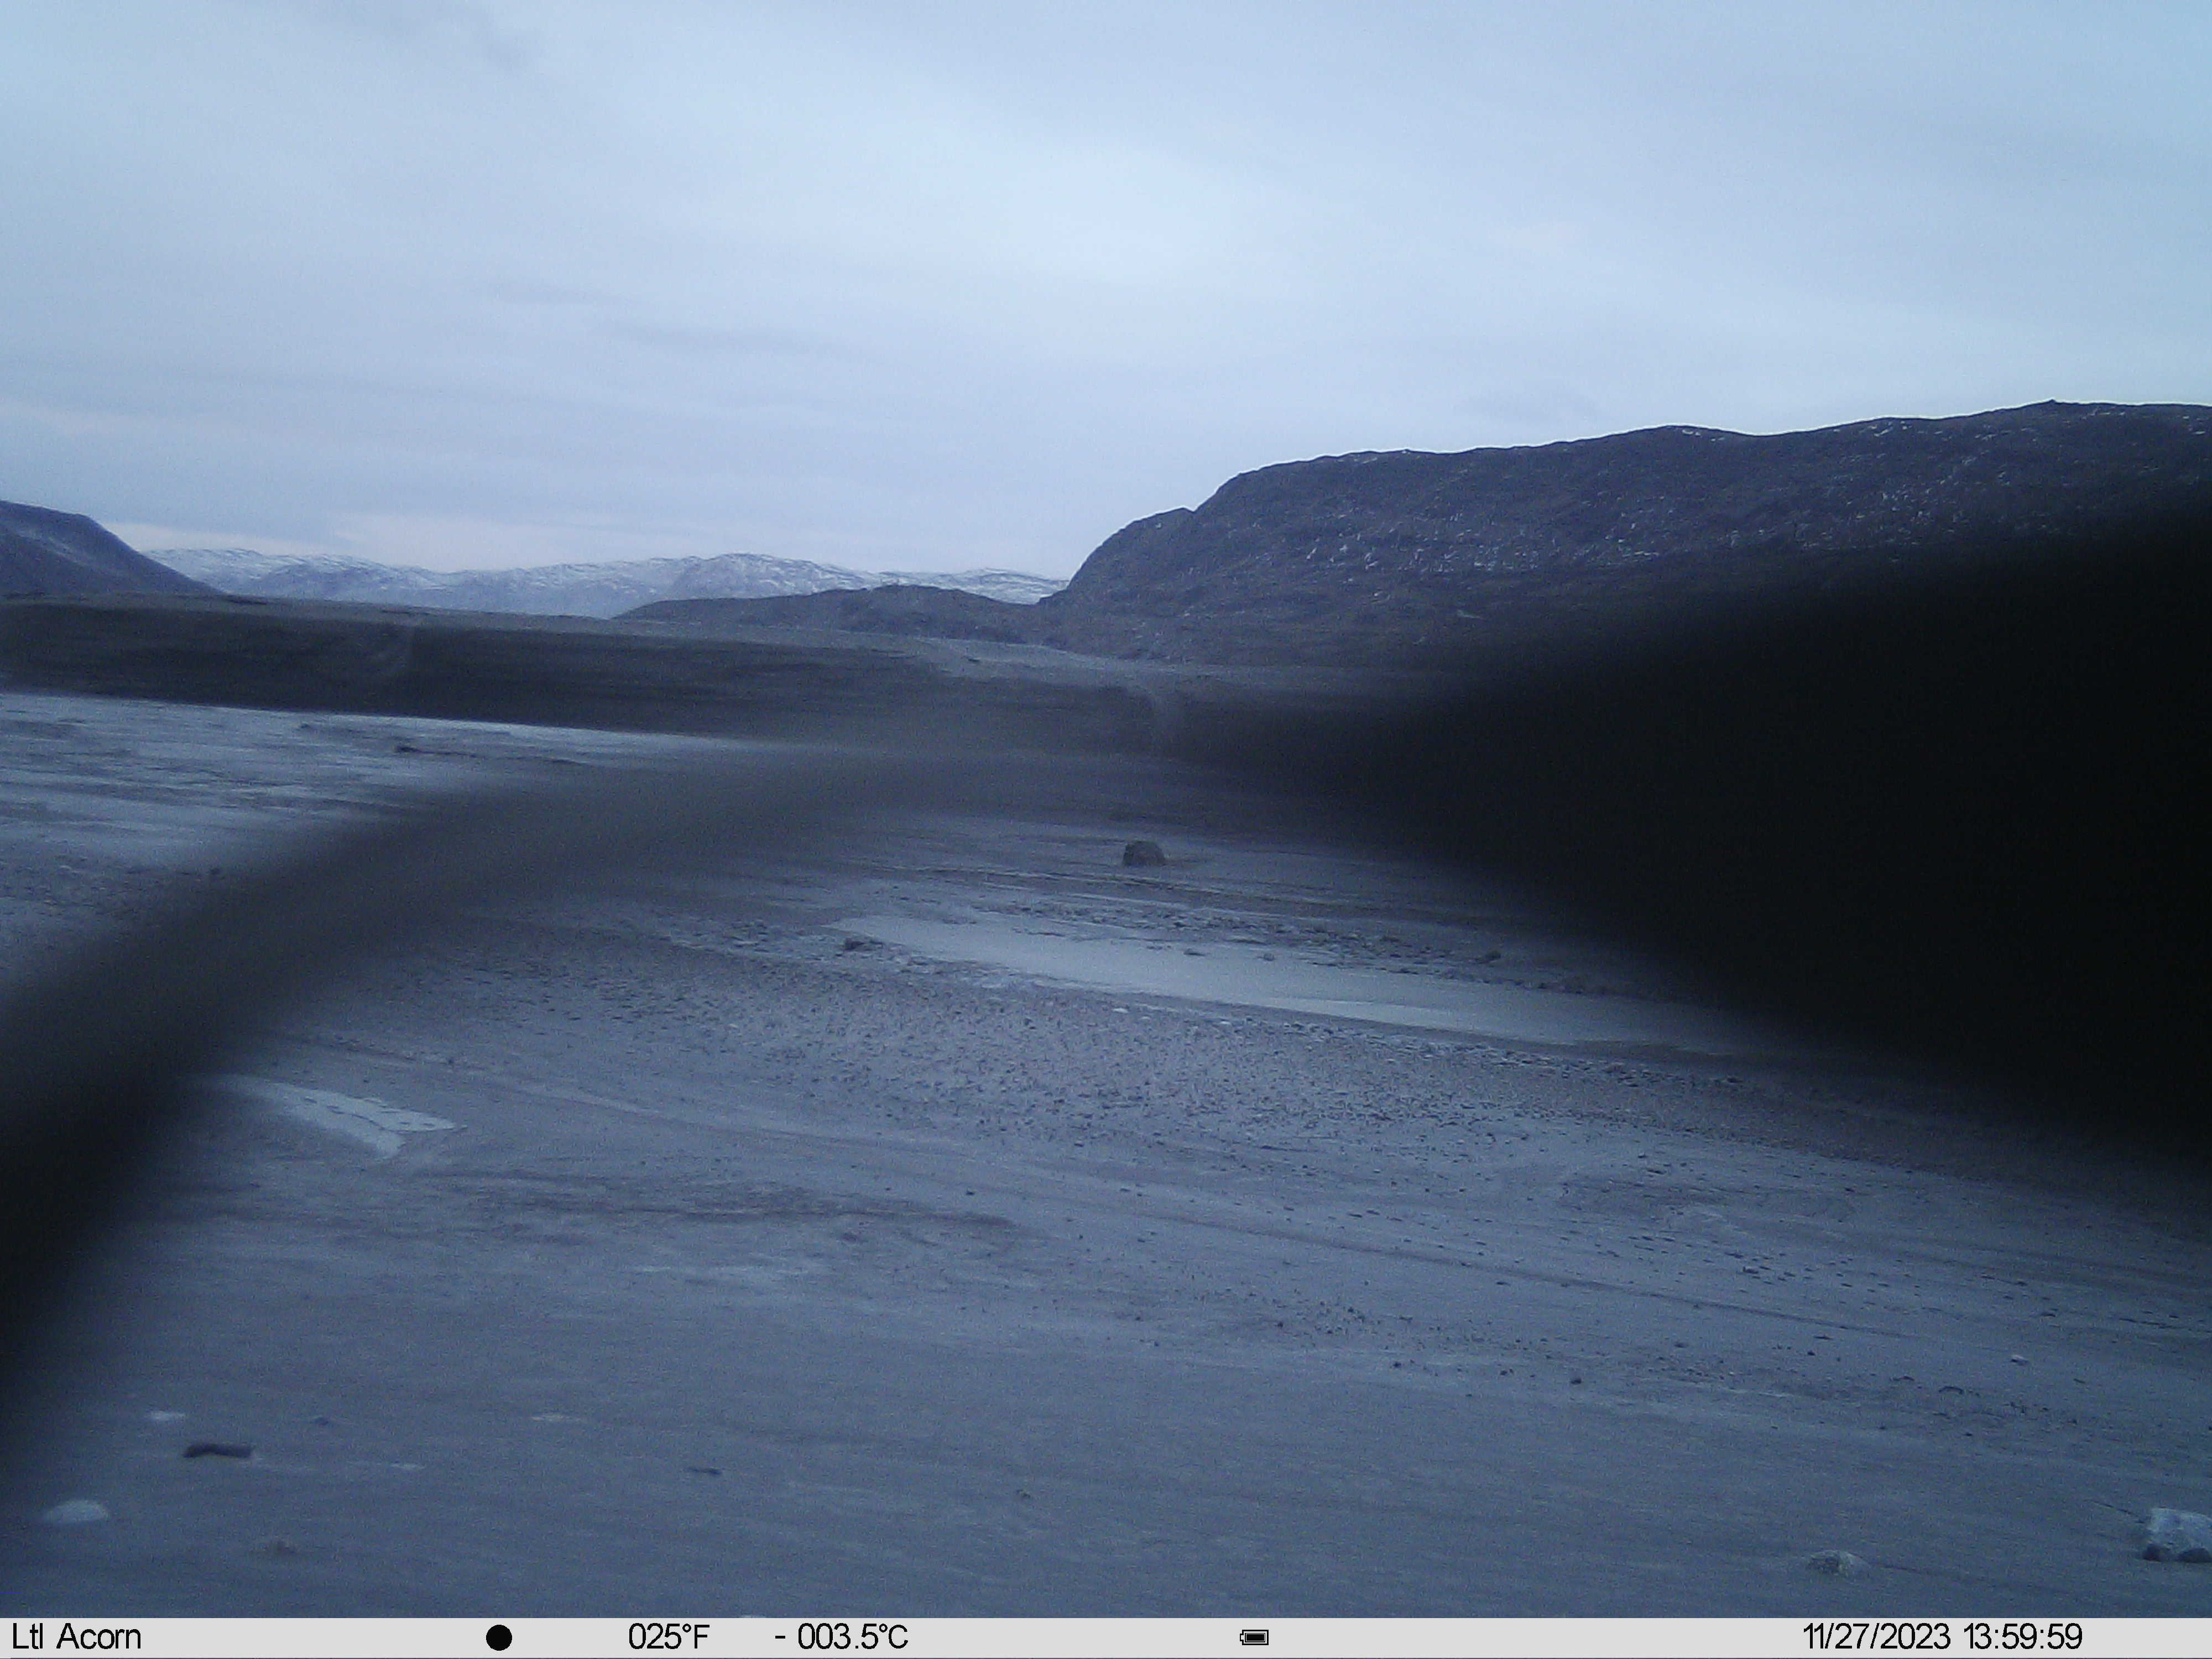Click the 025°F temperature reading
This screenshot has height=1659, width=2212.
point(668,1637)
